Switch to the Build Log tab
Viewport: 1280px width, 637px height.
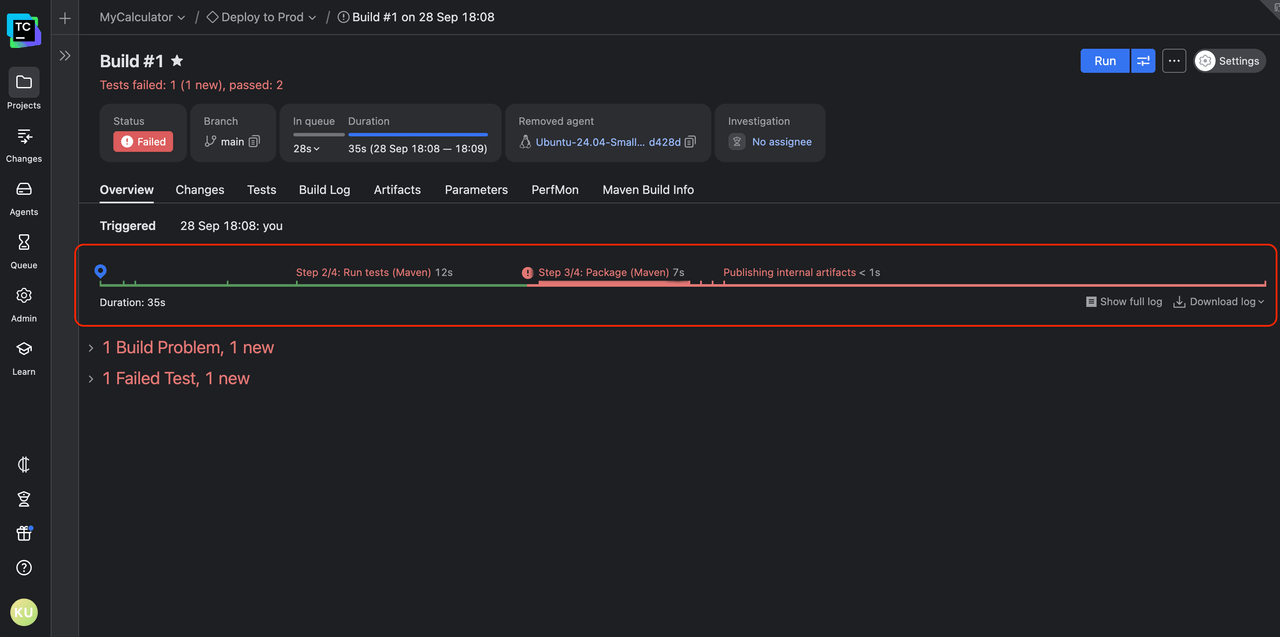[x=324, y=190]
